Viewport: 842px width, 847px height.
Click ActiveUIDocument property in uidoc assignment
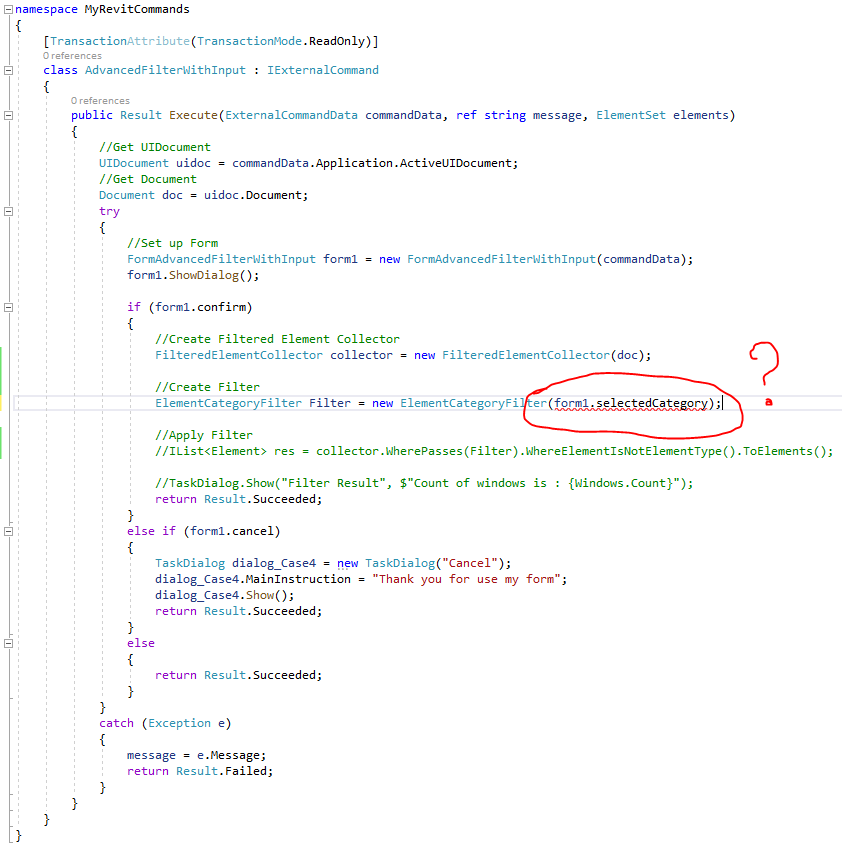pyautogui.click(x=458, y=163)
